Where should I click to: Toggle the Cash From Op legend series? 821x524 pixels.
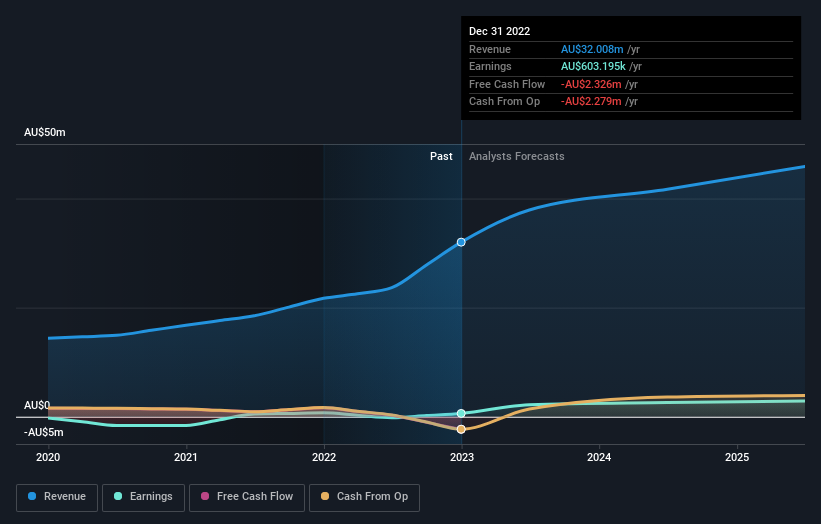point(364,497)
